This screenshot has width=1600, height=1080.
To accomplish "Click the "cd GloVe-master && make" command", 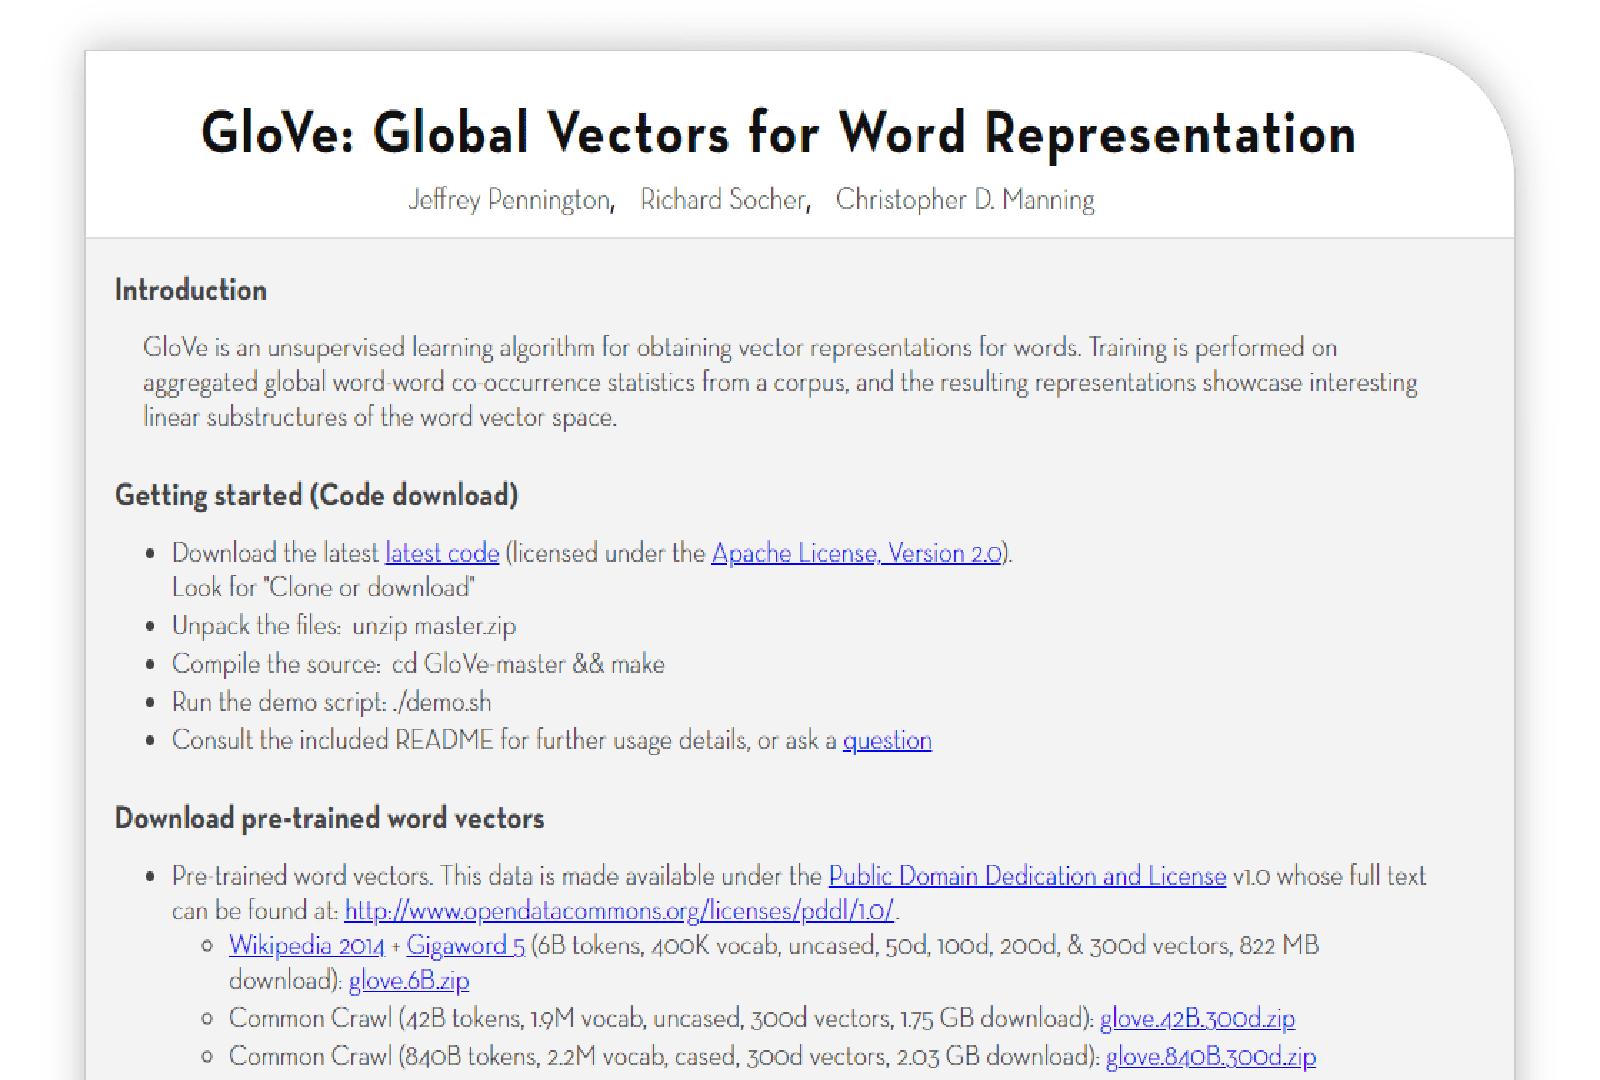I will [x=527, y=664].
